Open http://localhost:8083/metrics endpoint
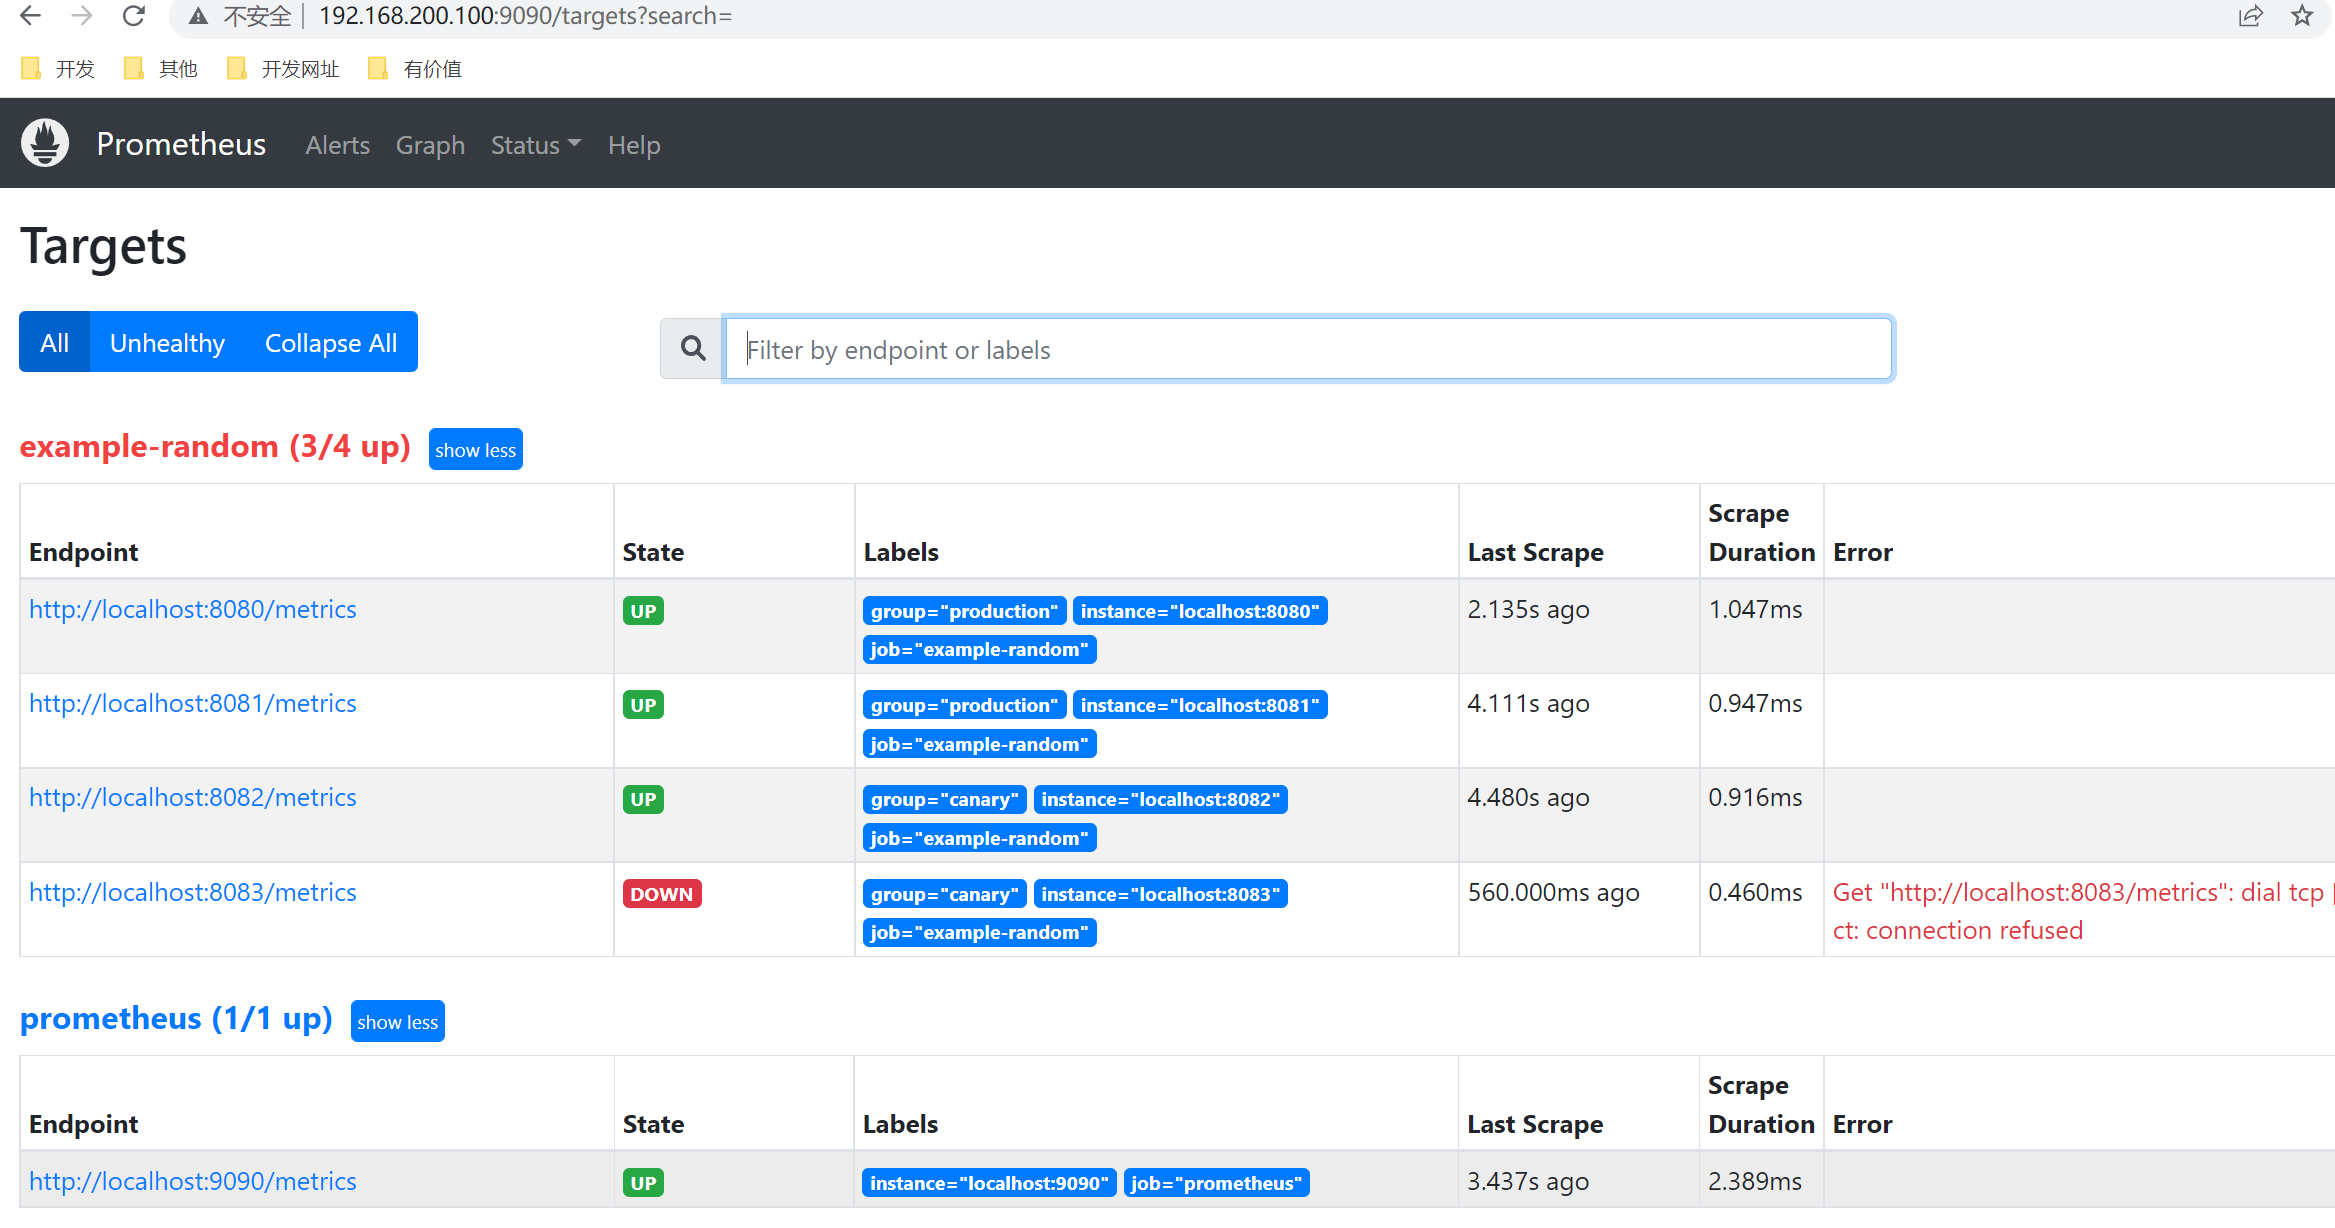2335x1228 pixels. (x=193, y=892)
